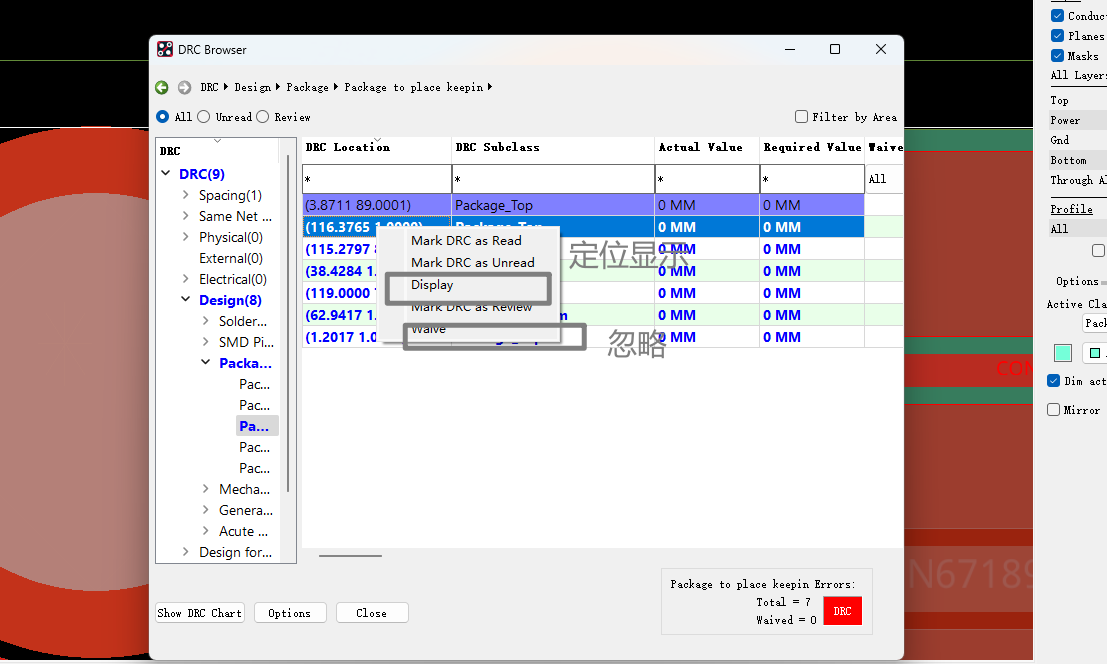Toggle the Dim active layer checkbox

(1053, 380)
